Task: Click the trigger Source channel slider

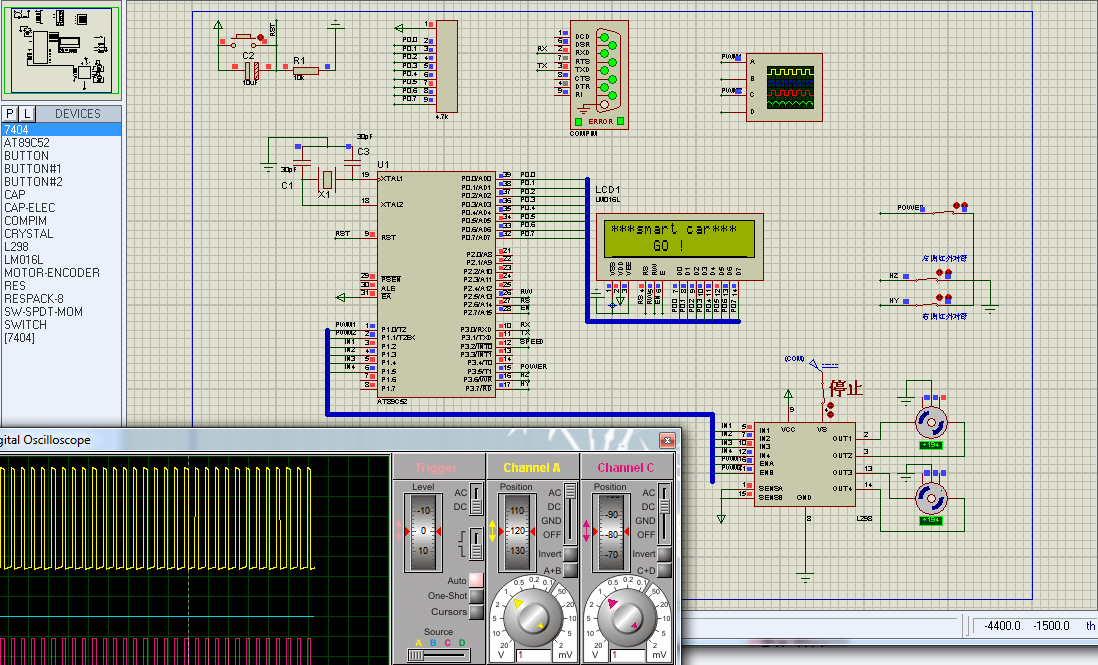Action: pos(439,655)
